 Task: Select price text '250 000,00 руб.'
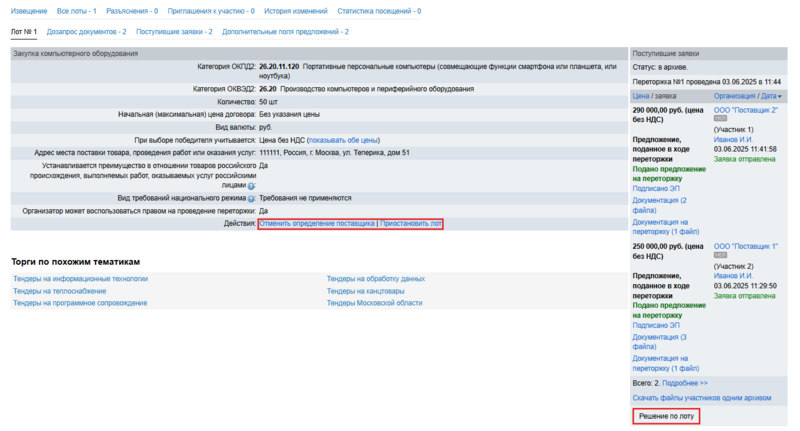coord(657,246)
